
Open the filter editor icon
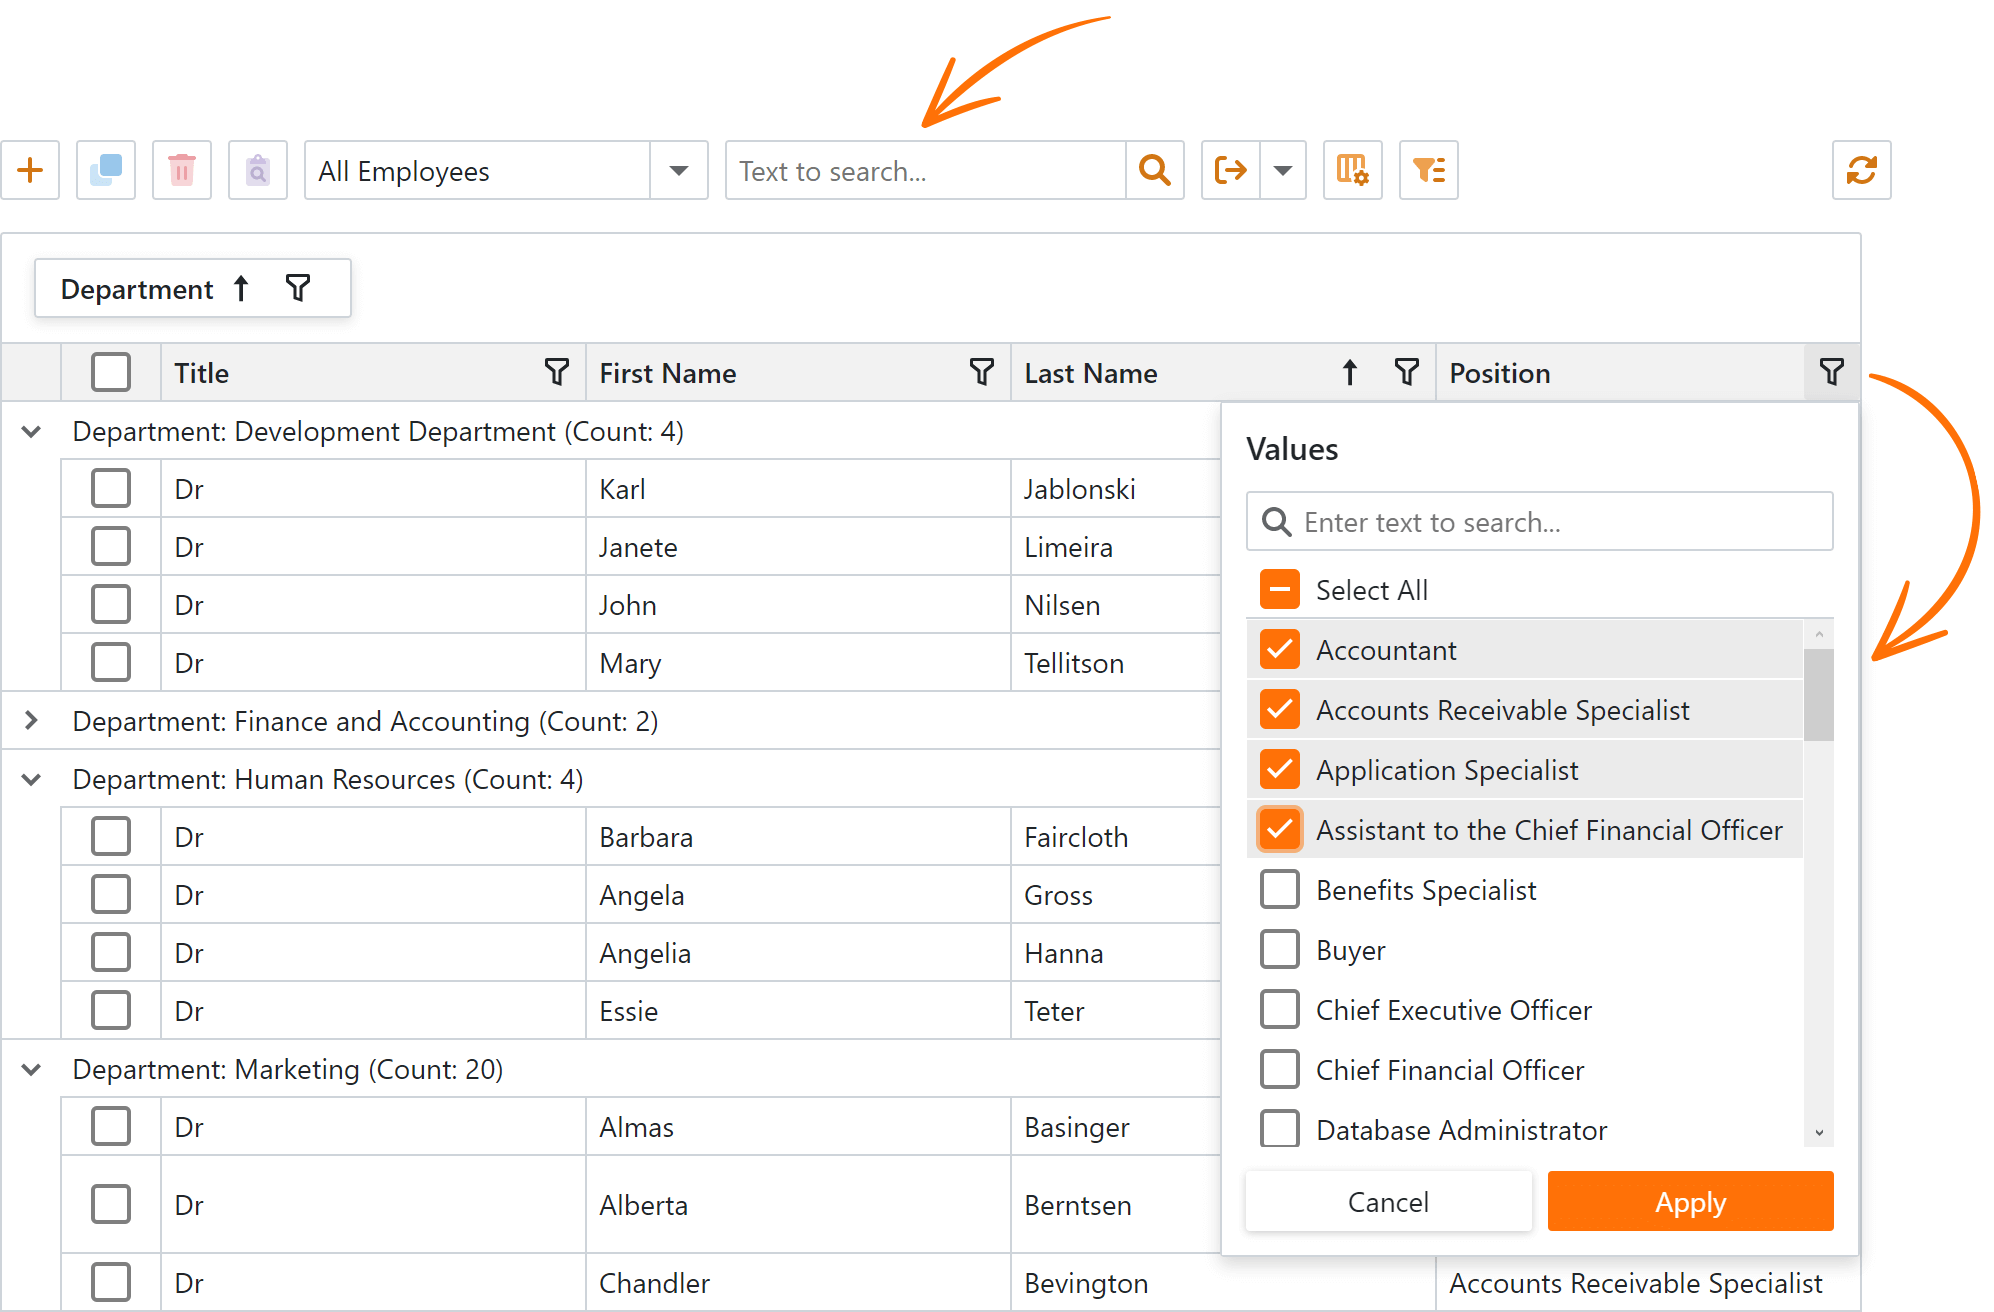(x=1427, y=170)
